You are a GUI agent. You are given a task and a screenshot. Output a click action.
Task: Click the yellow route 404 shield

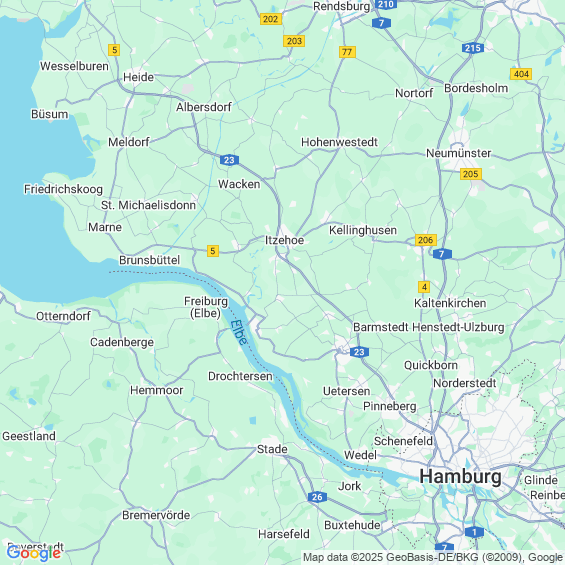click(521, 74)
